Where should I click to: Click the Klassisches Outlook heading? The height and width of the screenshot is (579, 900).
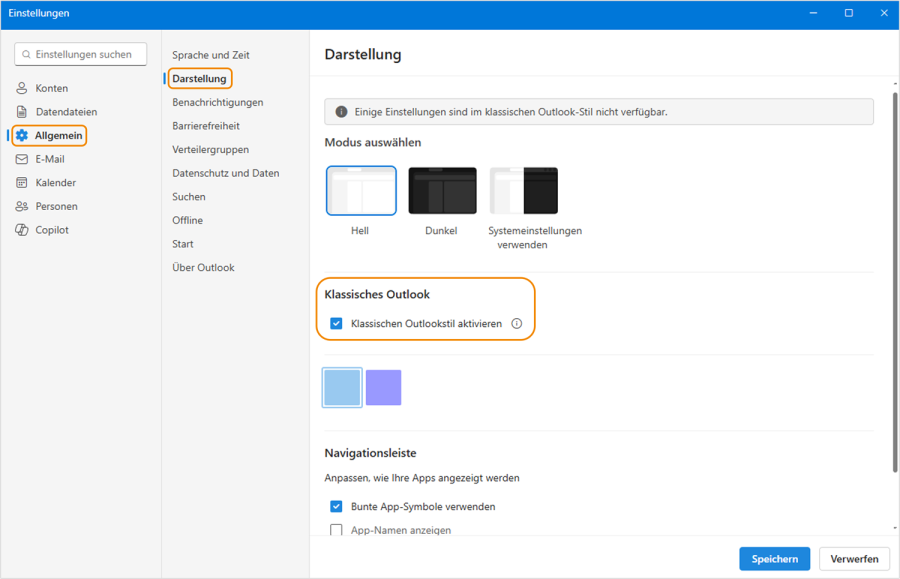(x=377, y=294)
